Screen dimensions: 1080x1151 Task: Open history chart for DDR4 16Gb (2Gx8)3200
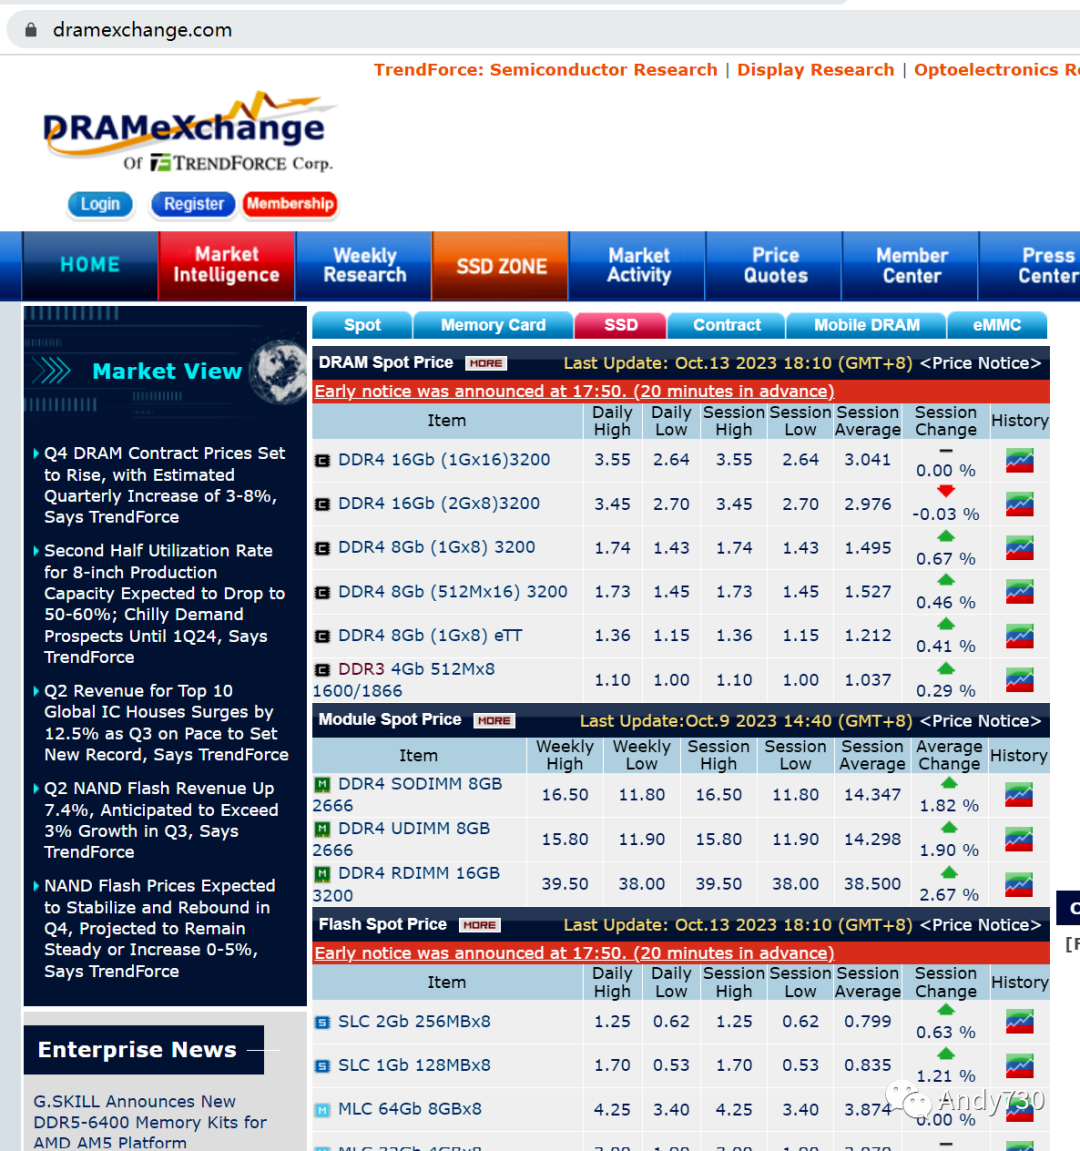1019,504
